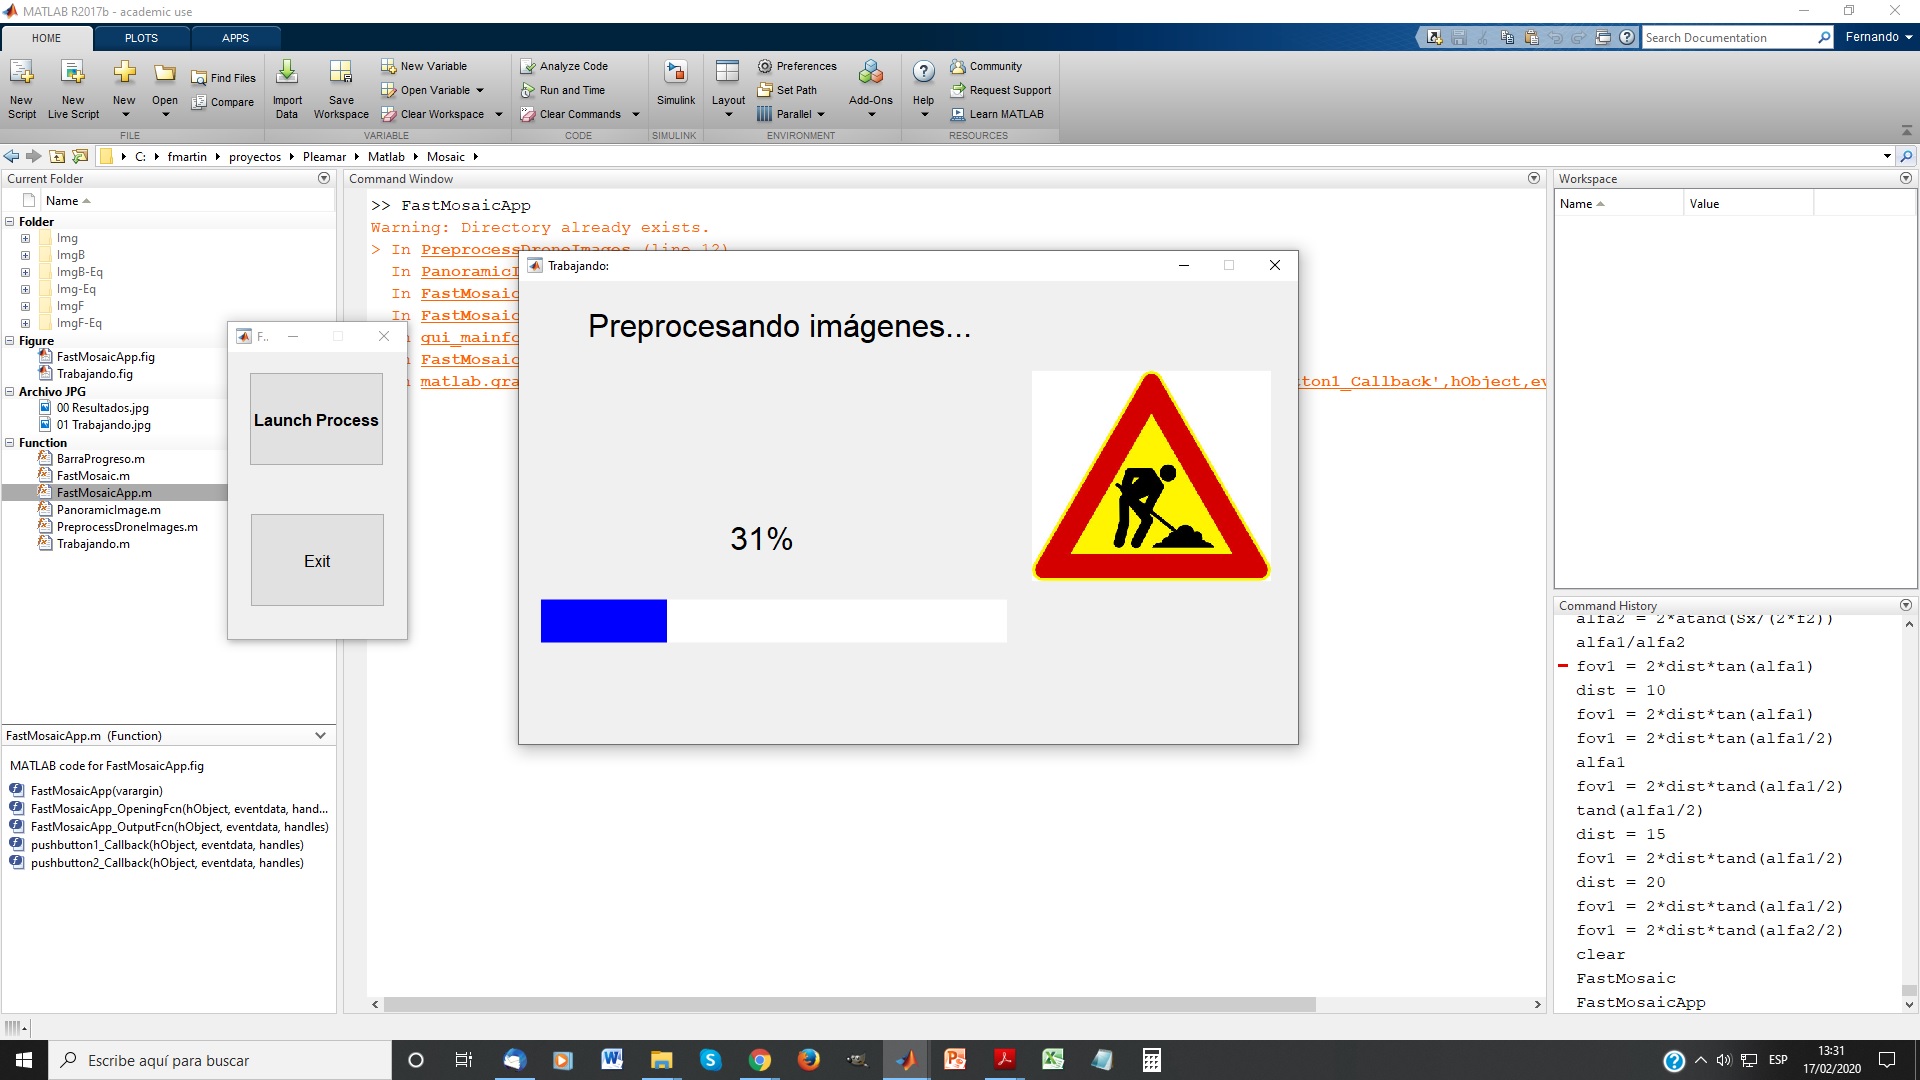Open Word from the Windows taskbar
This screenshot has width=1920, height=1080.
[x=612, y=1060]
